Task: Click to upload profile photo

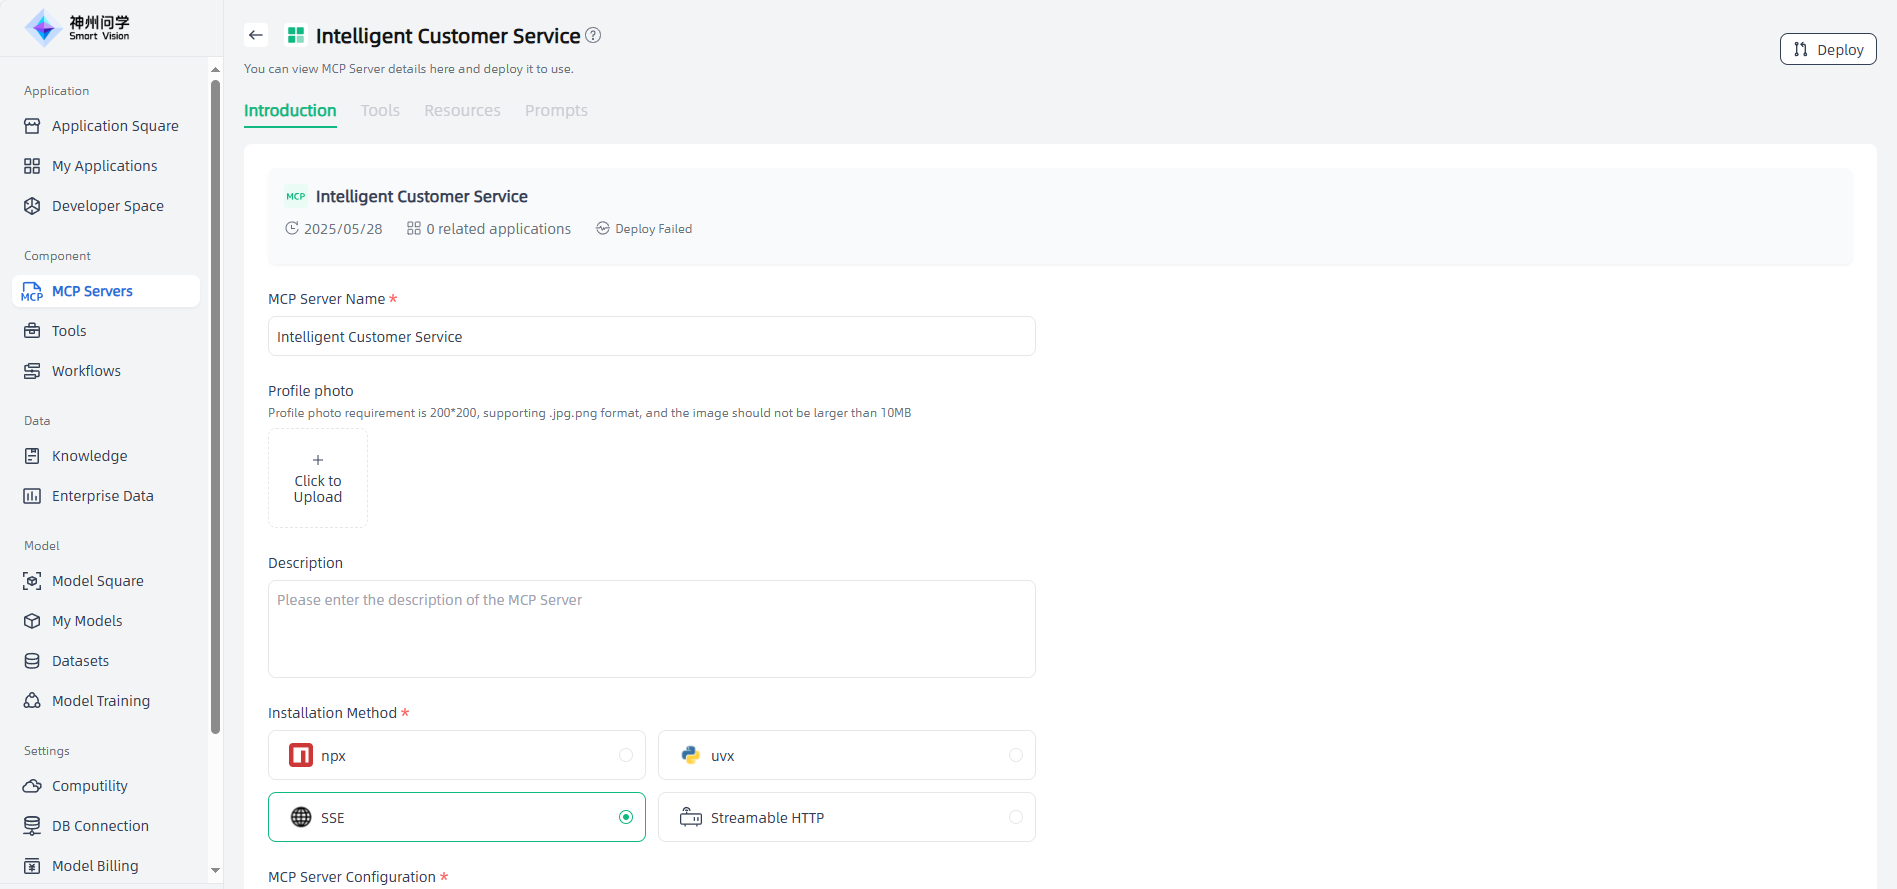Action: (318, 478)
